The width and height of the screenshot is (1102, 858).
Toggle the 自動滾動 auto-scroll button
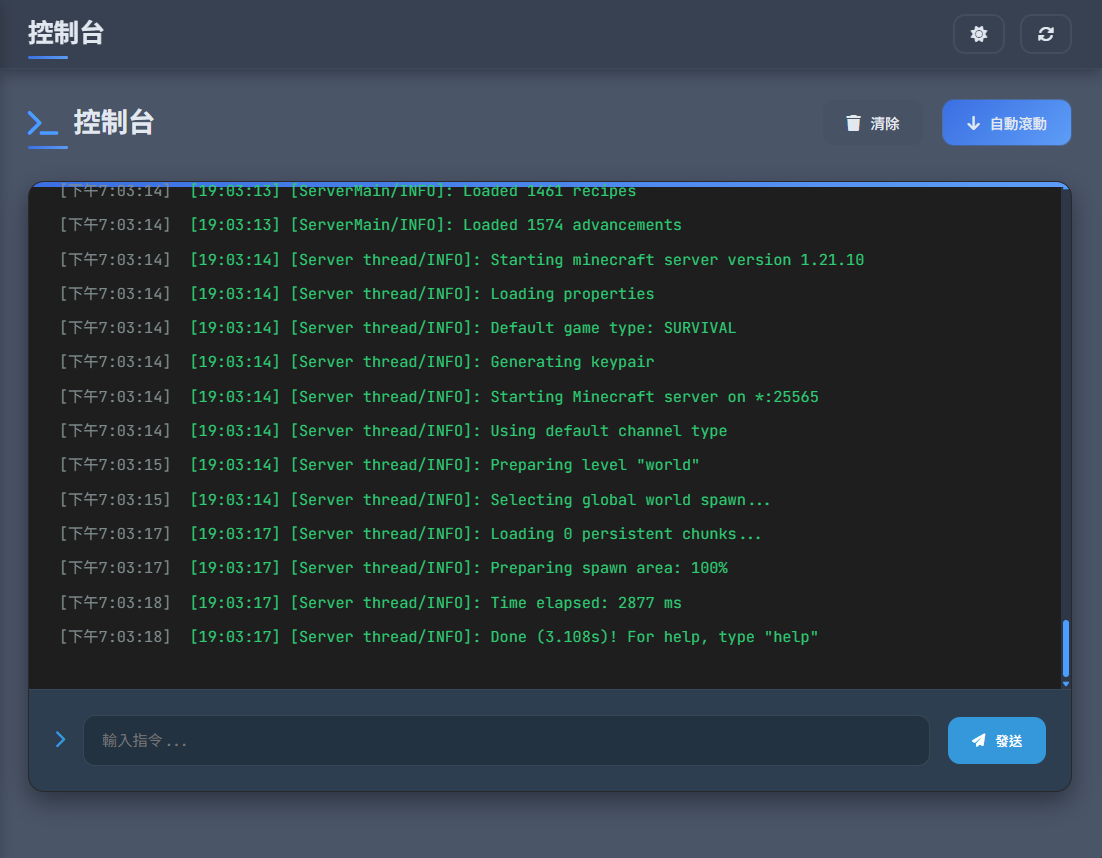[1006, 123]
